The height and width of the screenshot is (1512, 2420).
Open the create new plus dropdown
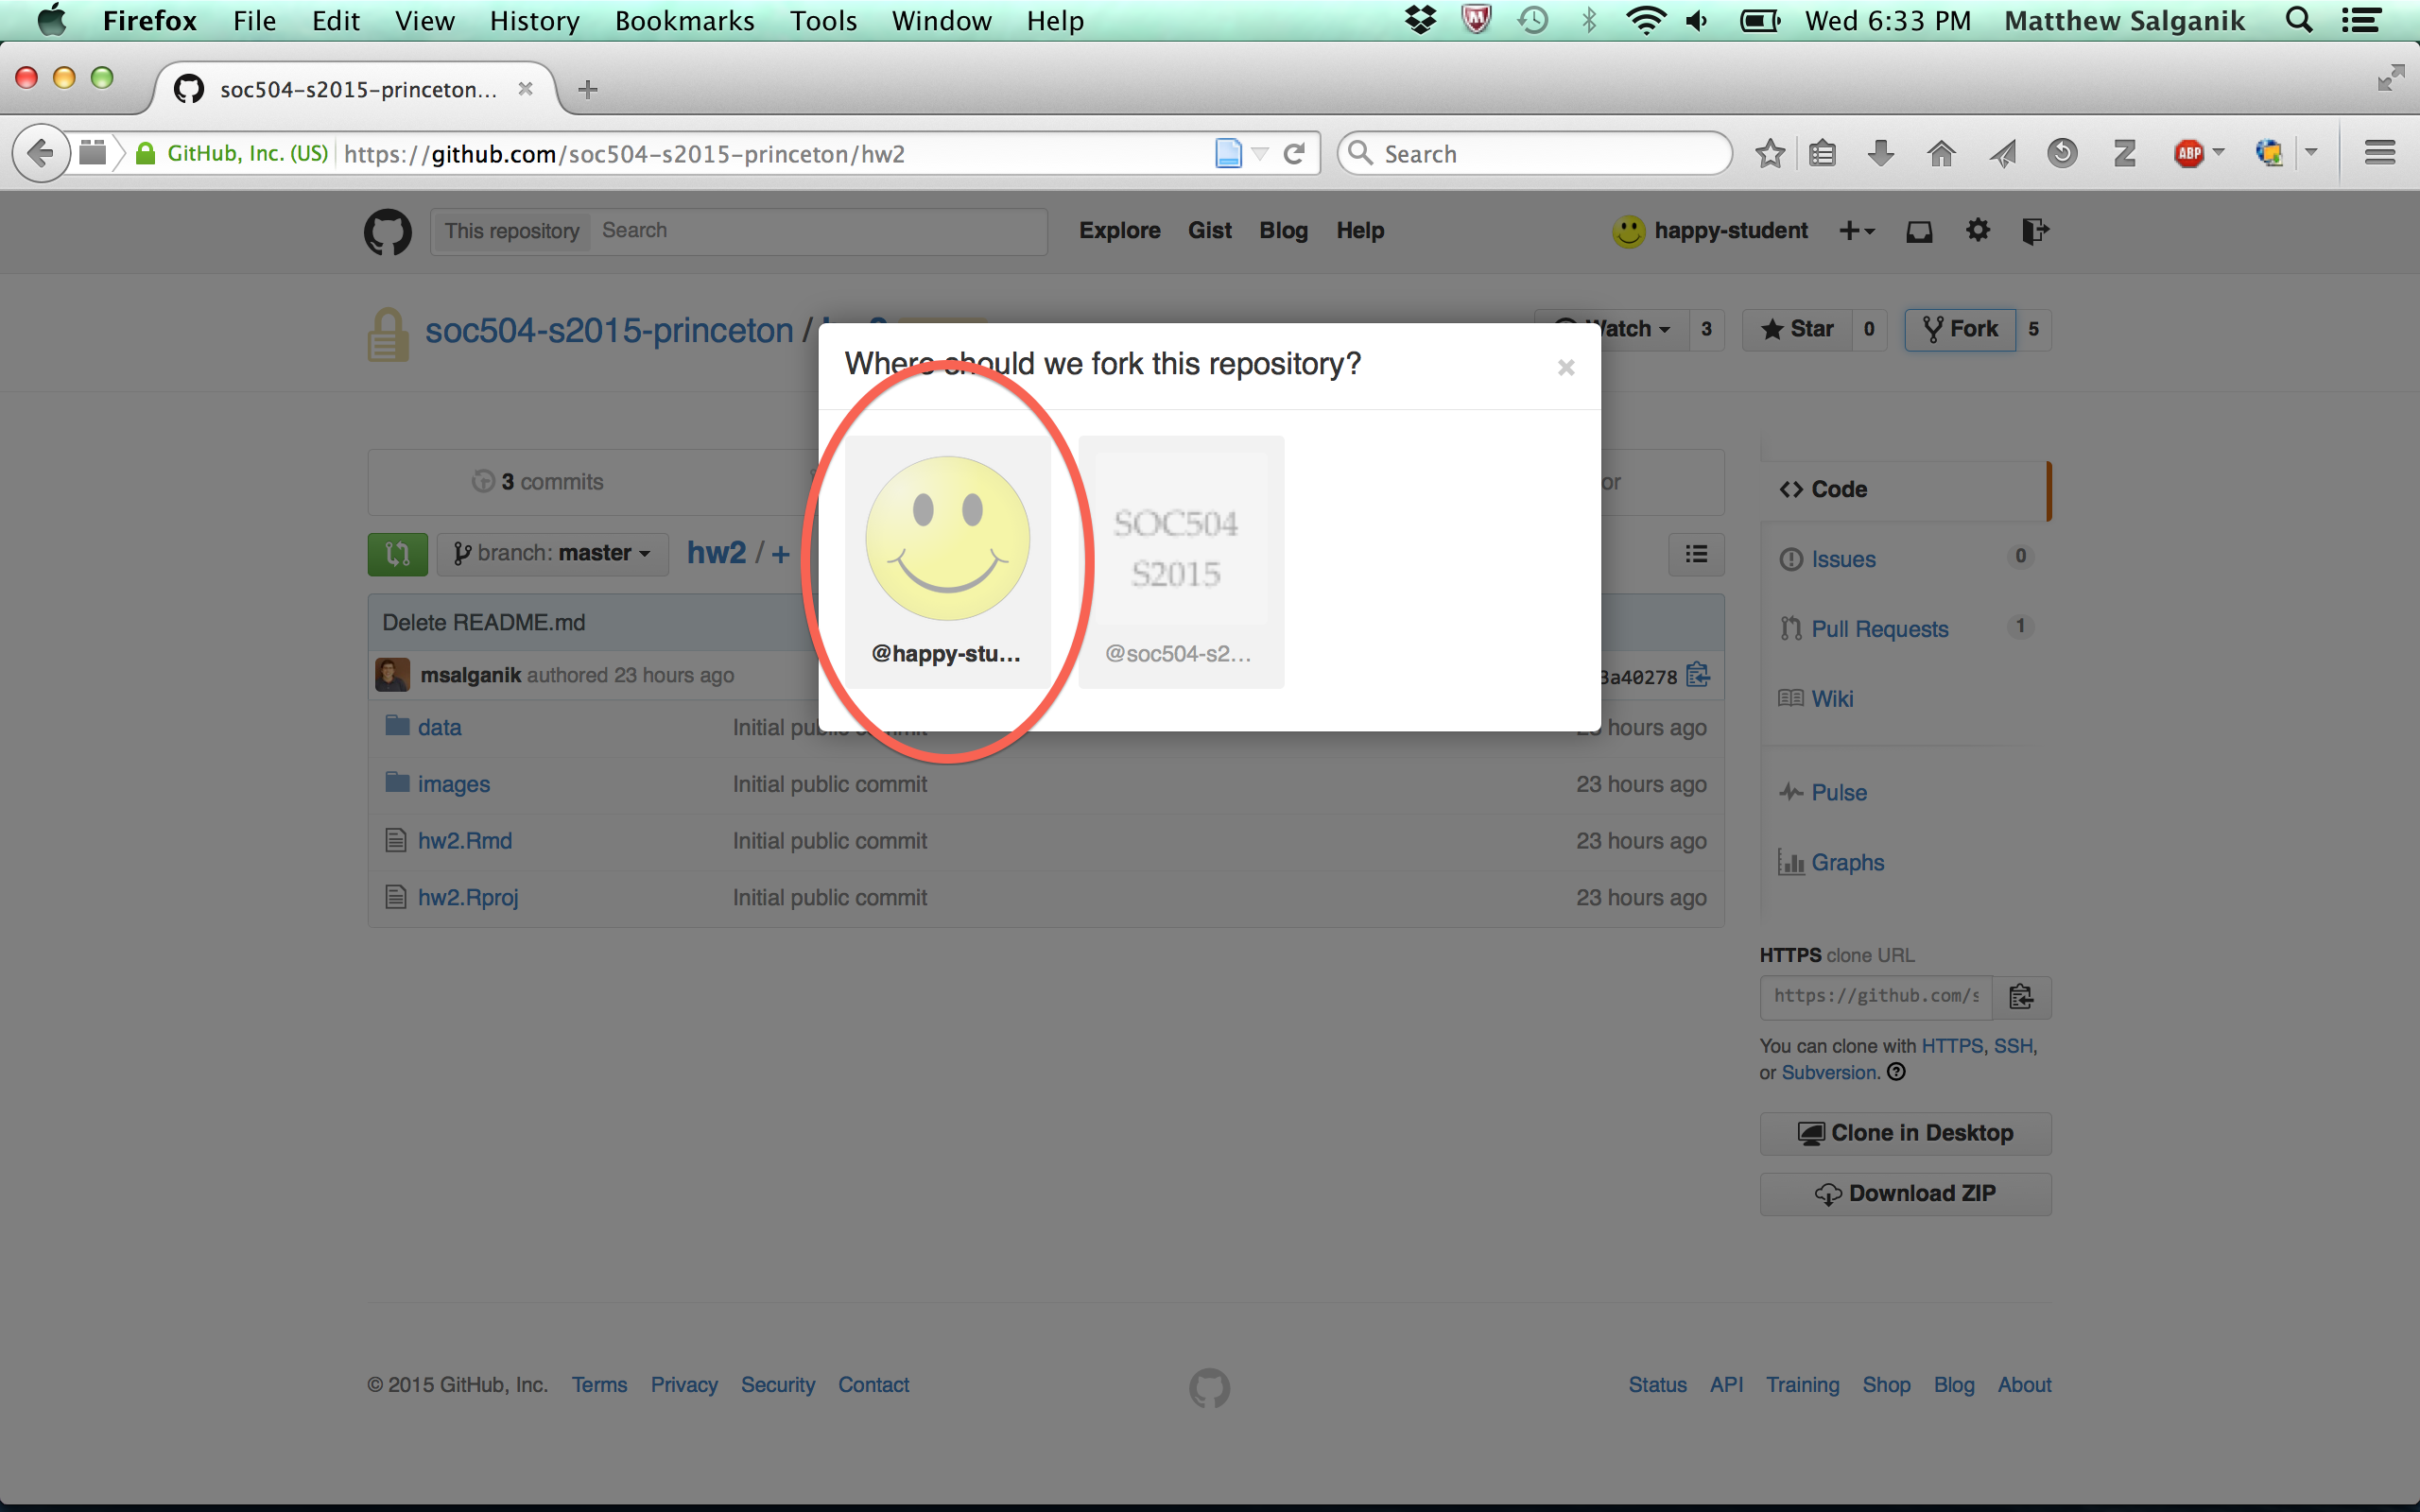point(1856,231)
